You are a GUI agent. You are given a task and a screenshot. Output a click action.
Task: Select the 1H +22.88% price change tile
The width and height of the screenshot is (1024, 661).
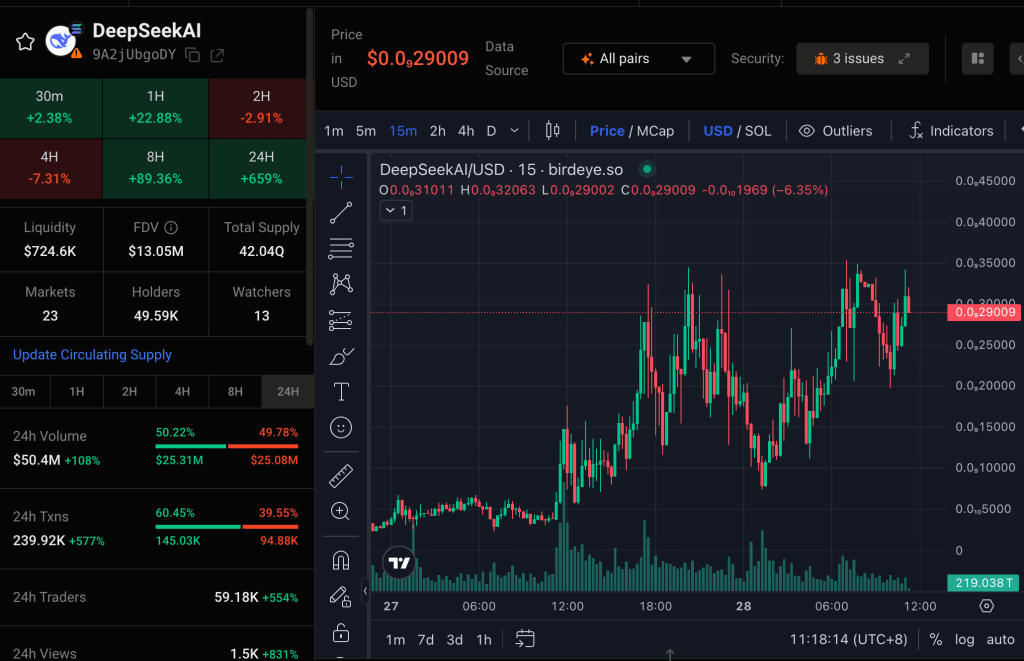click(x=155, y=108)
